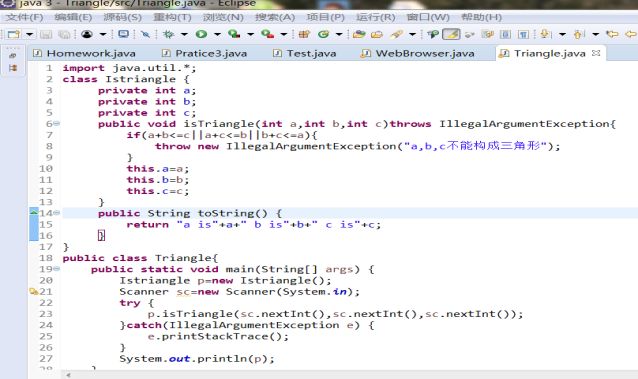638x379 pixels.
Task: Expand the Search dropdown arrow
Action: [x=412, y=34]
